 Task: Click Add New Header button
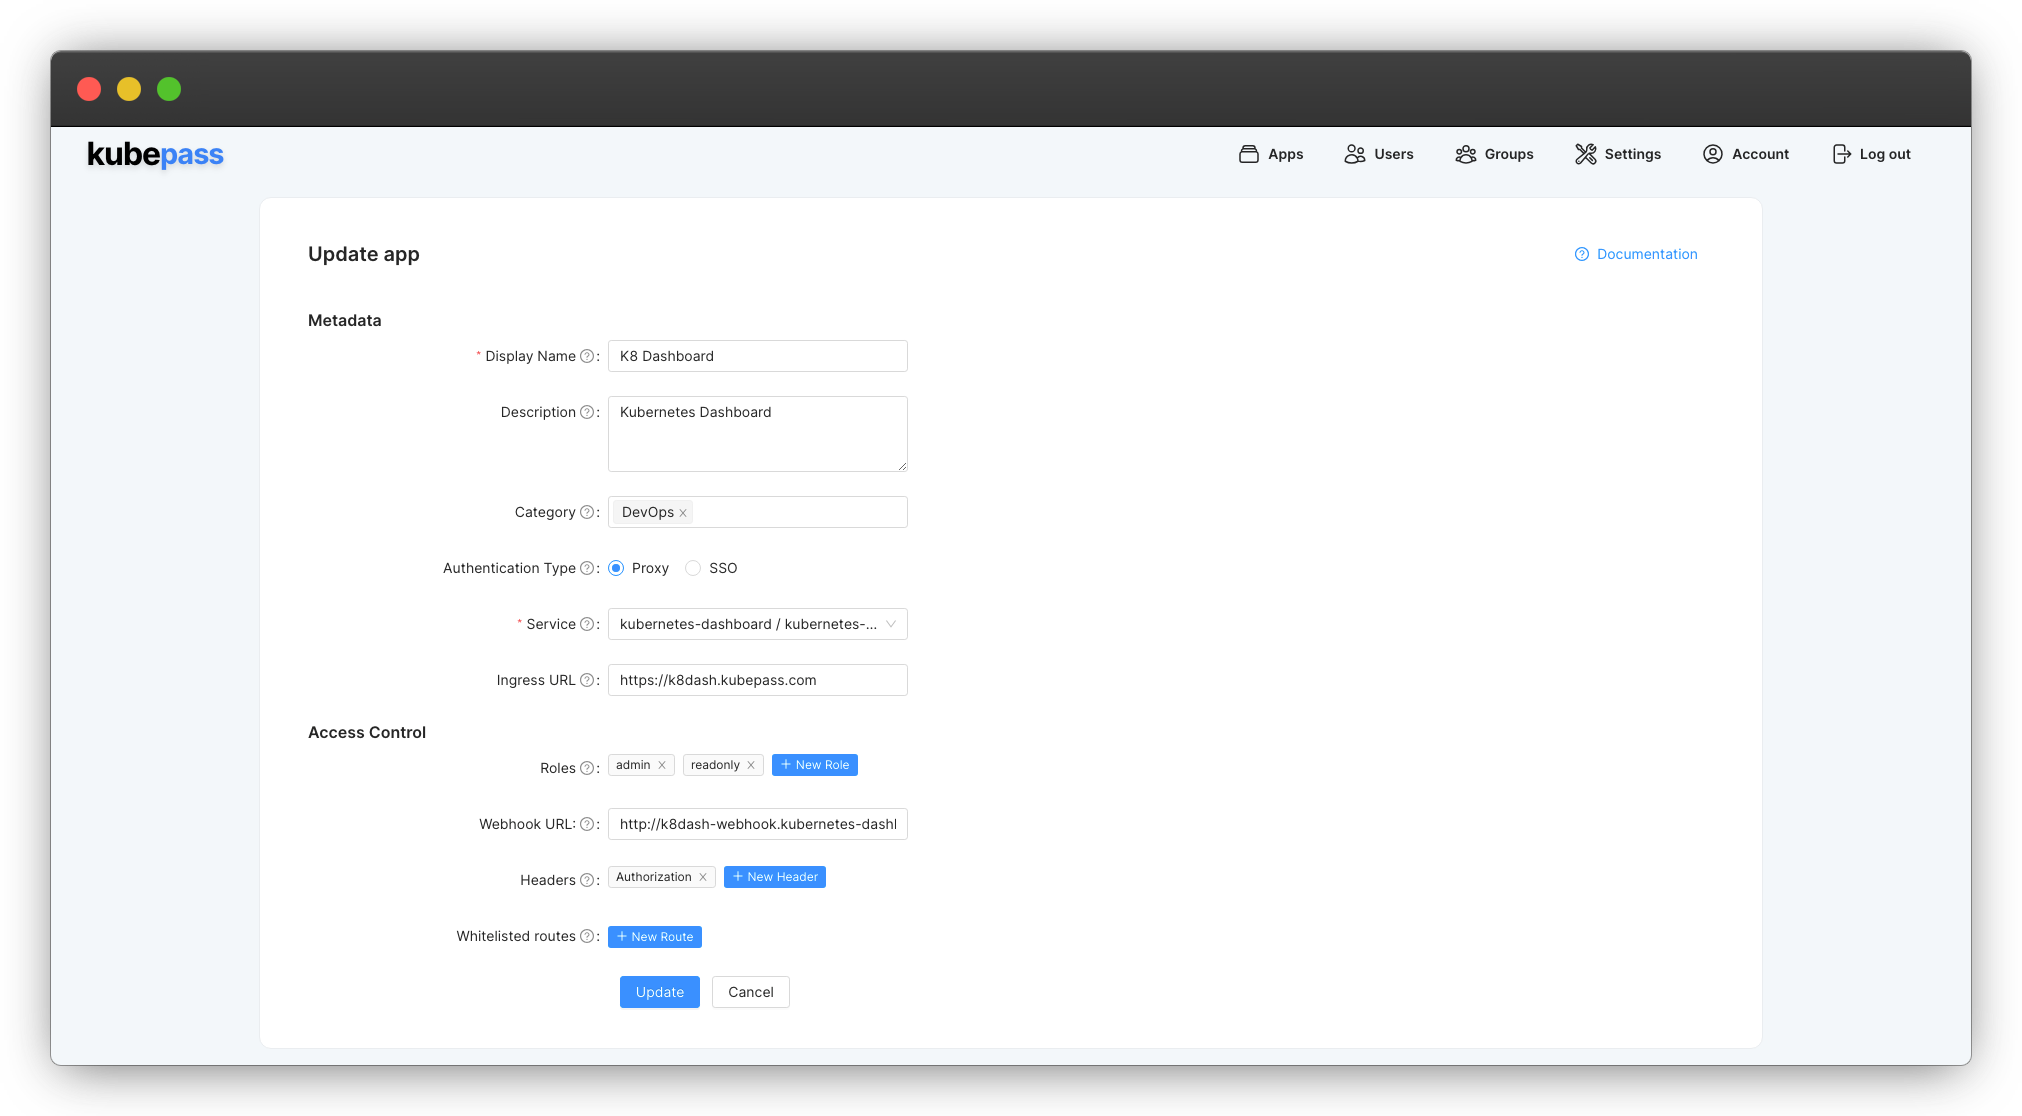coord(773,875)
